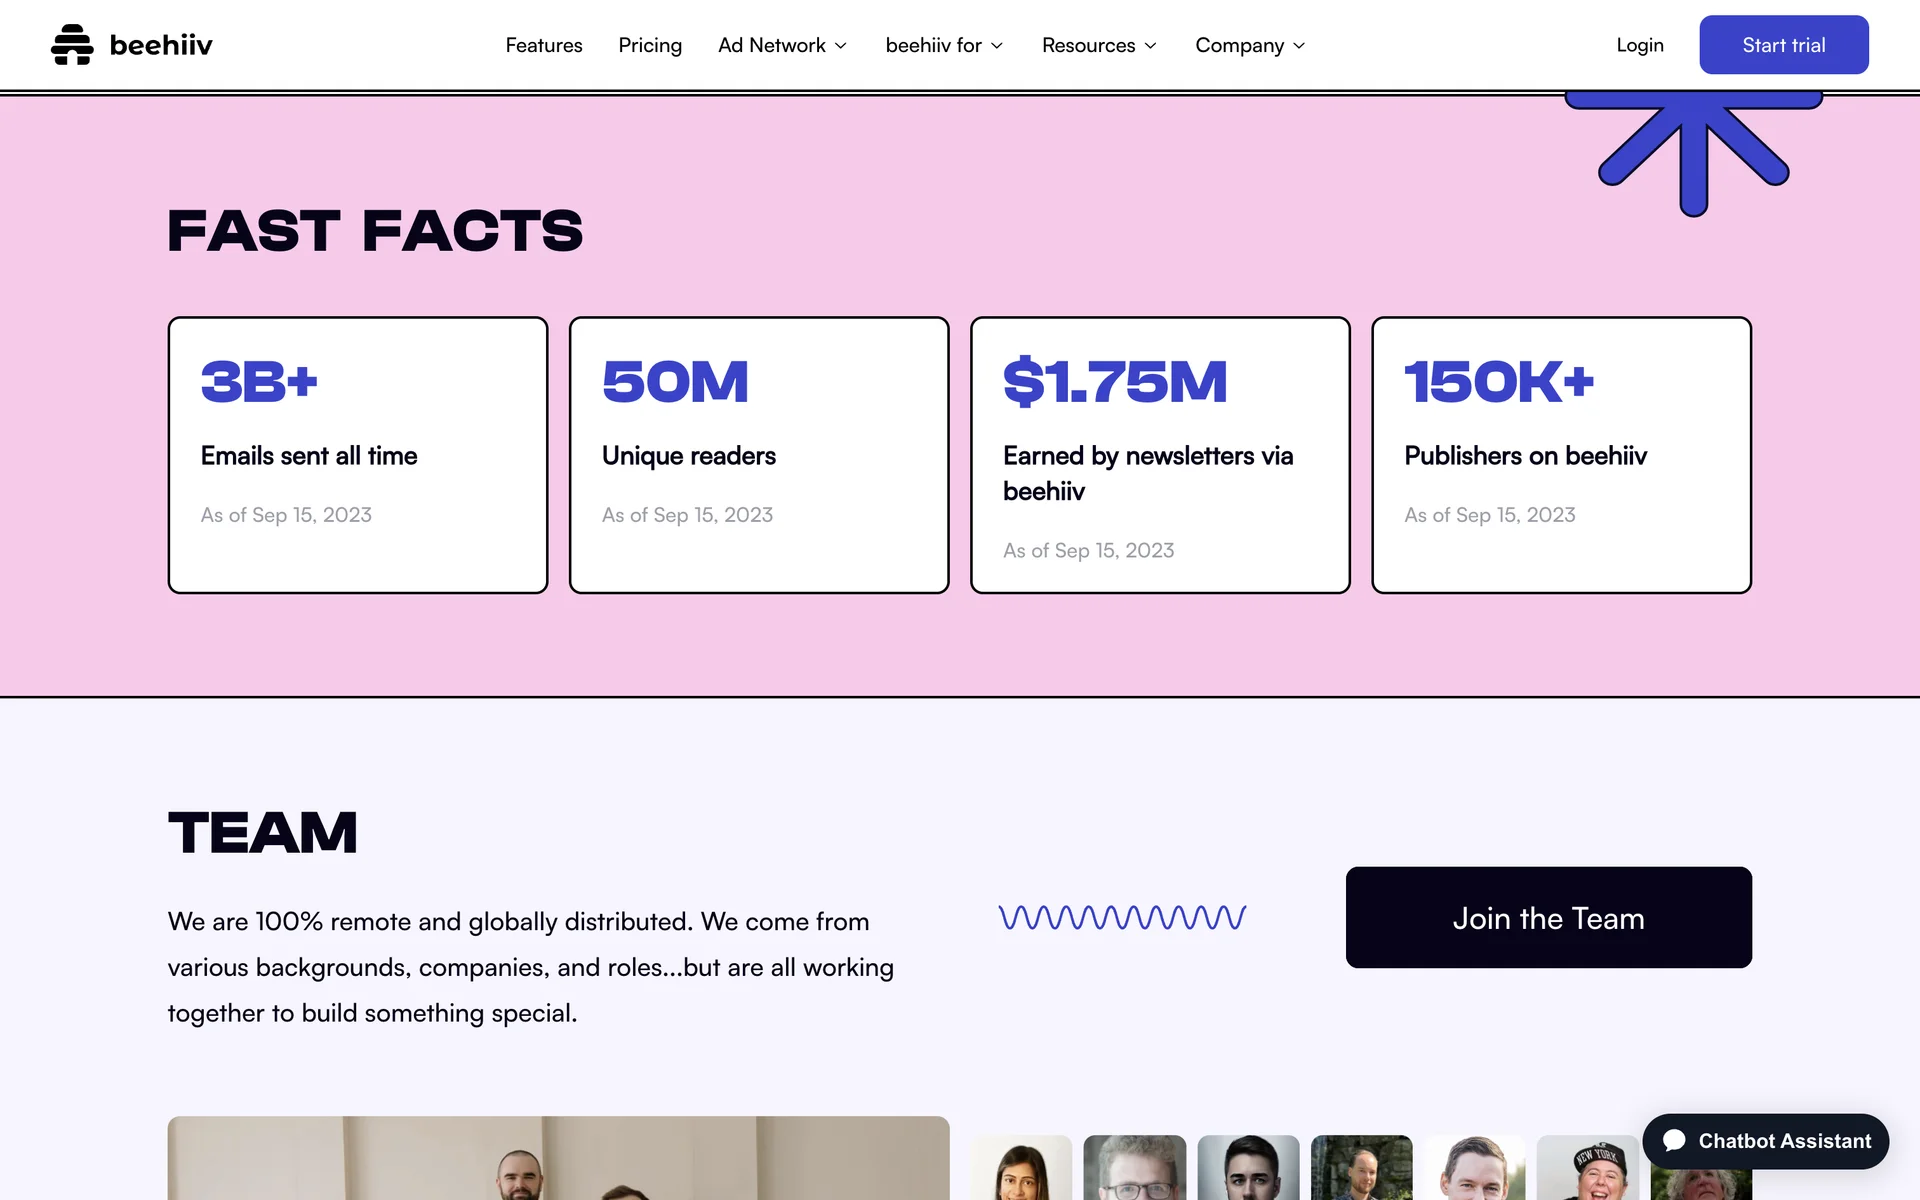Click the 50M Unique readers card

click(x=759, y=455)
